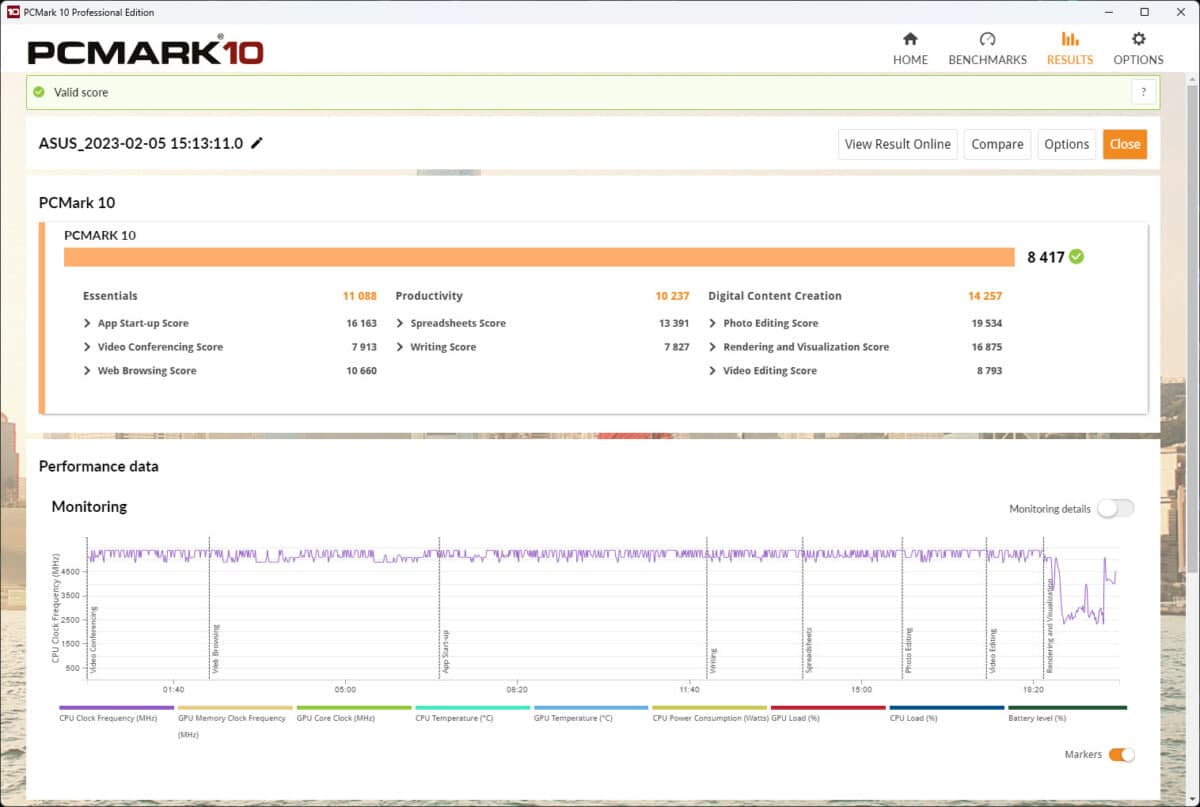The height and width of the screenshot is (807, 1200).
Task: Click the Writing chart marker
Action: pos(713,660)
